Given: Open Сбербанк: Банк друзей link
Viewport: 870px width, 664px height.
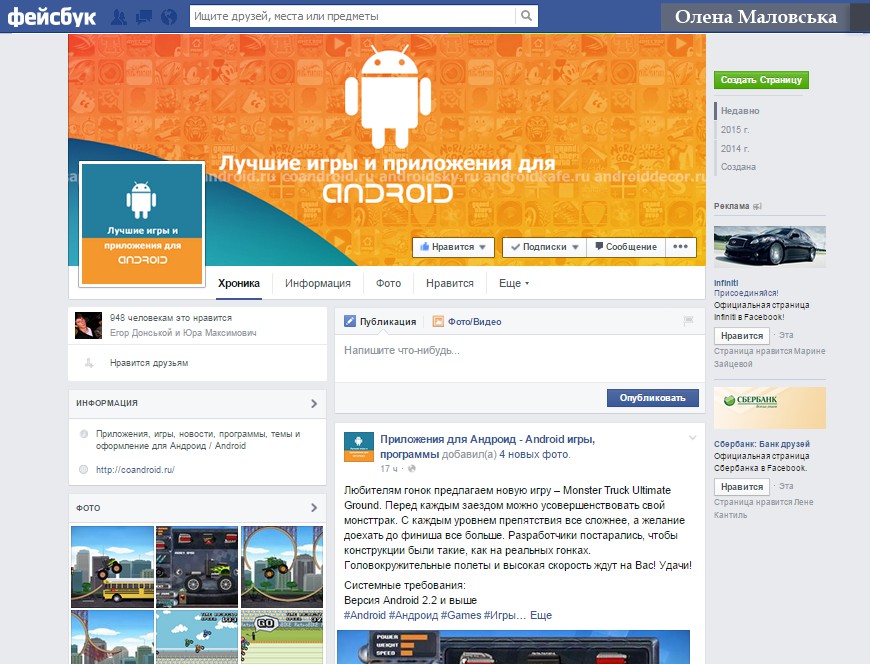Looking at the screenshot, I should [762, 444].
